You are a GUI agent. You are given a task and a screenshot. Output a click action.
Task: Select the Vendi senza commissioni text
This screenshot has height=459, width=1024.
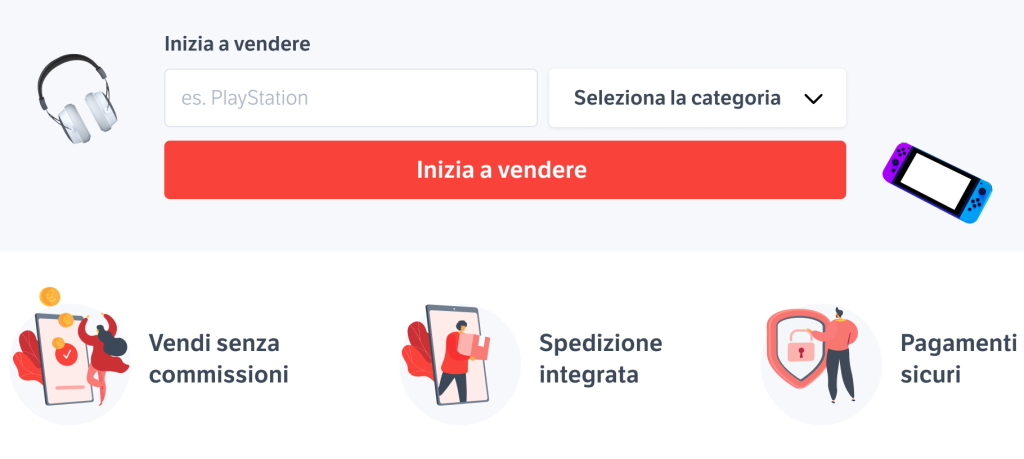coord(218,359)
